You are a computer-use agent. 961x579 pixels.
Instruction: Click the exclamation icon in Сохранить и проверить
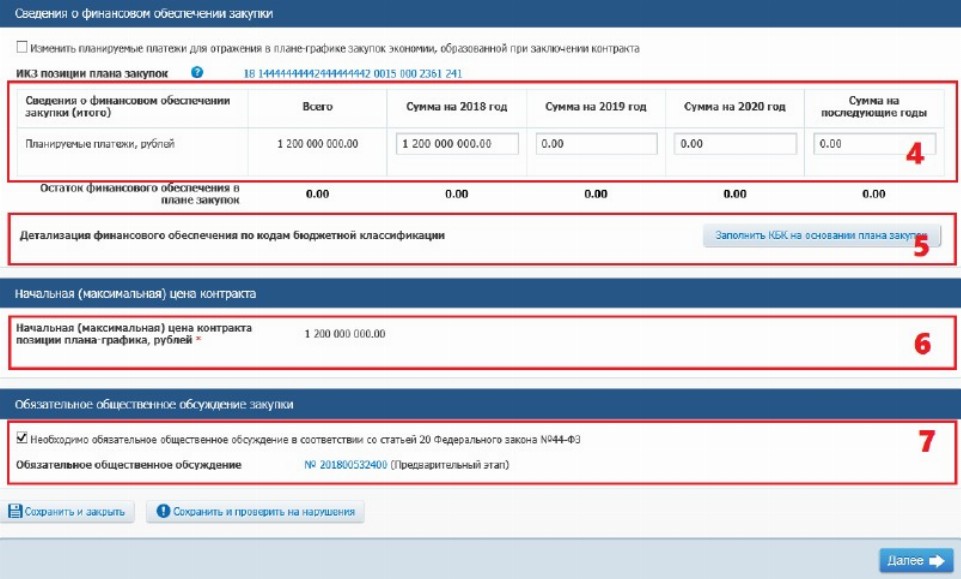163,512
